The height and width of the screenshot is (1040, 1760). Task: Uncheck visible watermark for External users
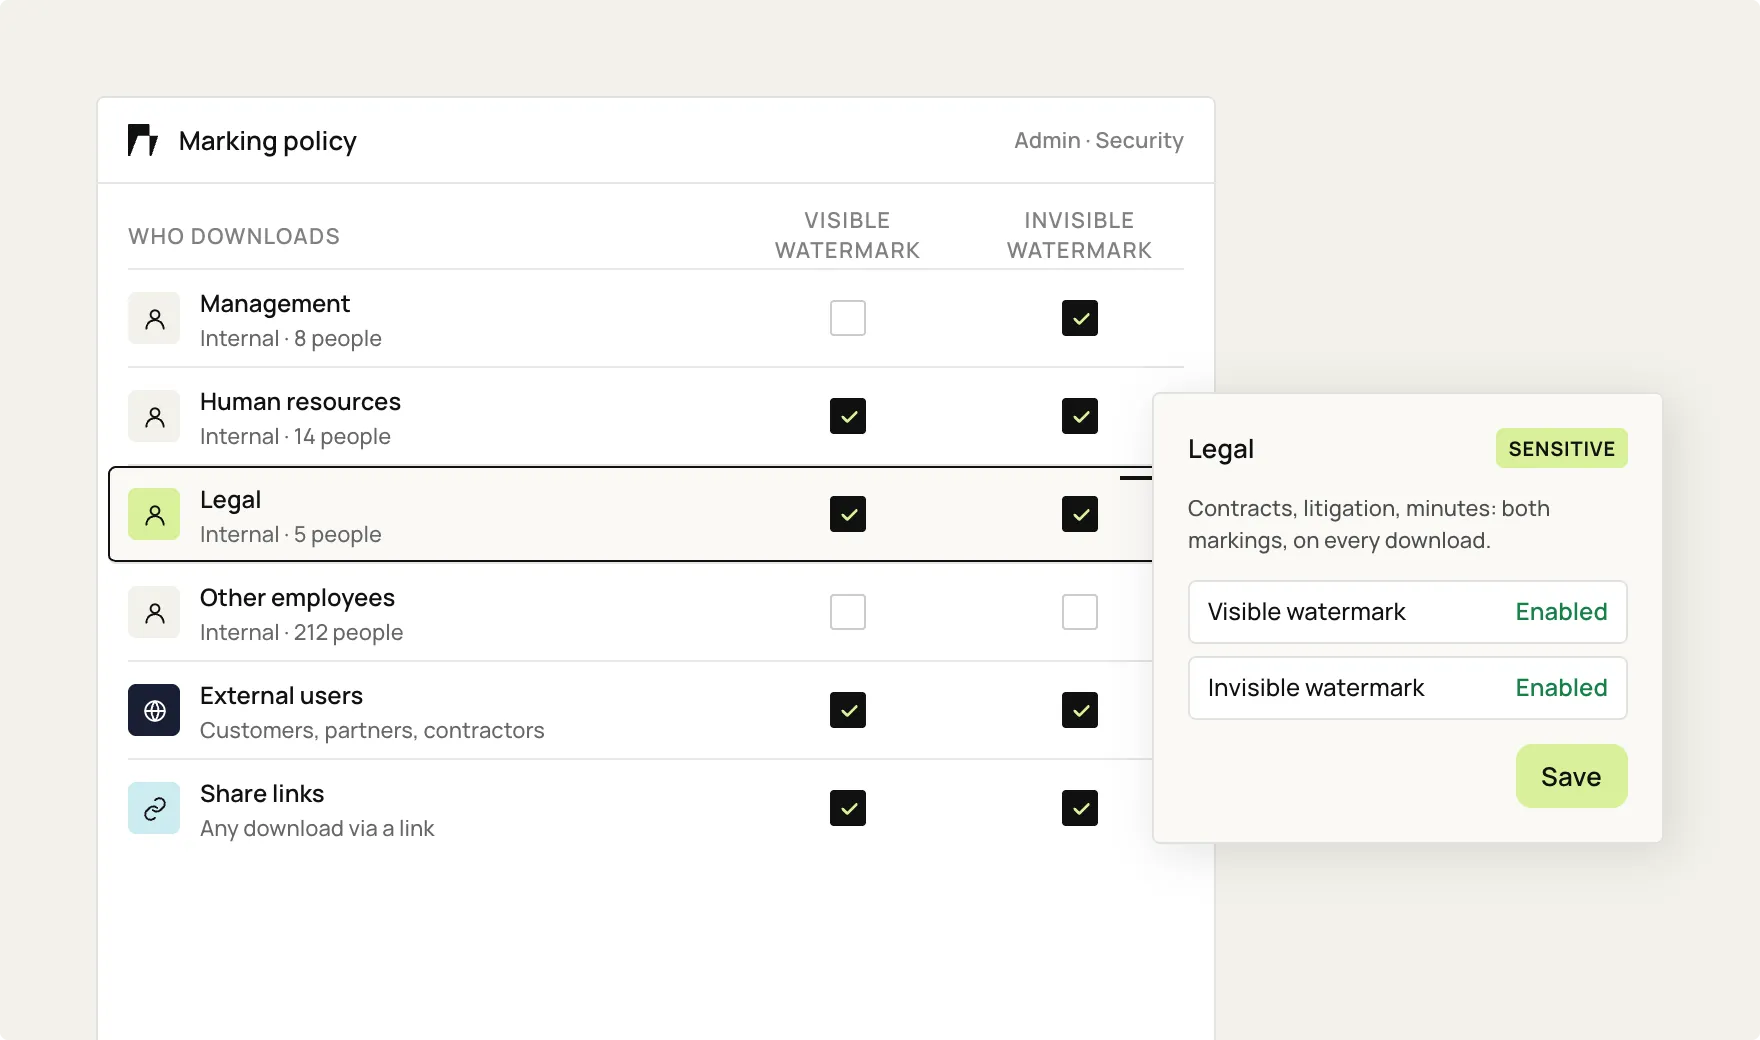click(848, 710)
